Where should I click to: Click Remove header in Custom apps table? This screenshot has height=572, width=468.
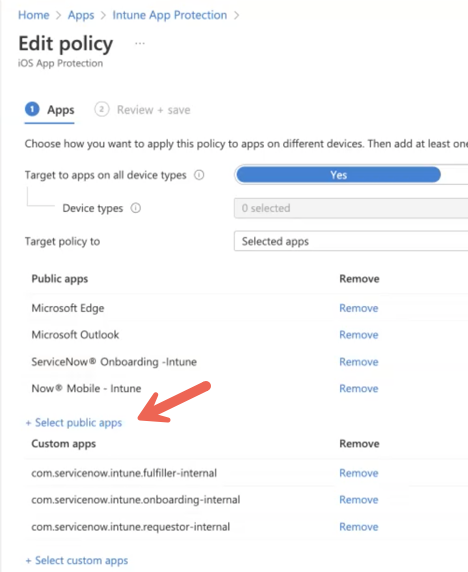359,444
